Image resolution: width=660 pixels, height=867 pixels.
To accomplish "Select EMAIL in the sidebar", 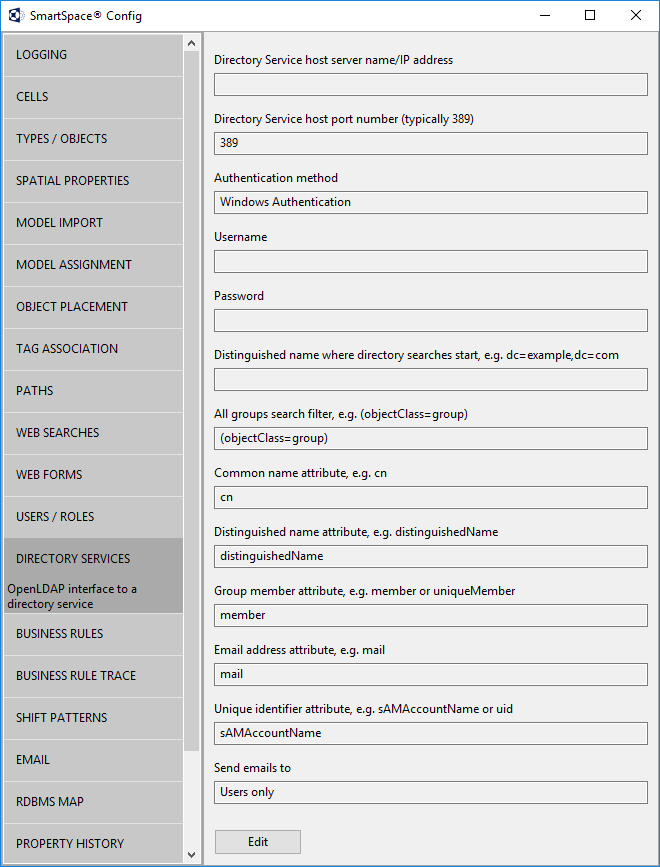I will (93, 760).
